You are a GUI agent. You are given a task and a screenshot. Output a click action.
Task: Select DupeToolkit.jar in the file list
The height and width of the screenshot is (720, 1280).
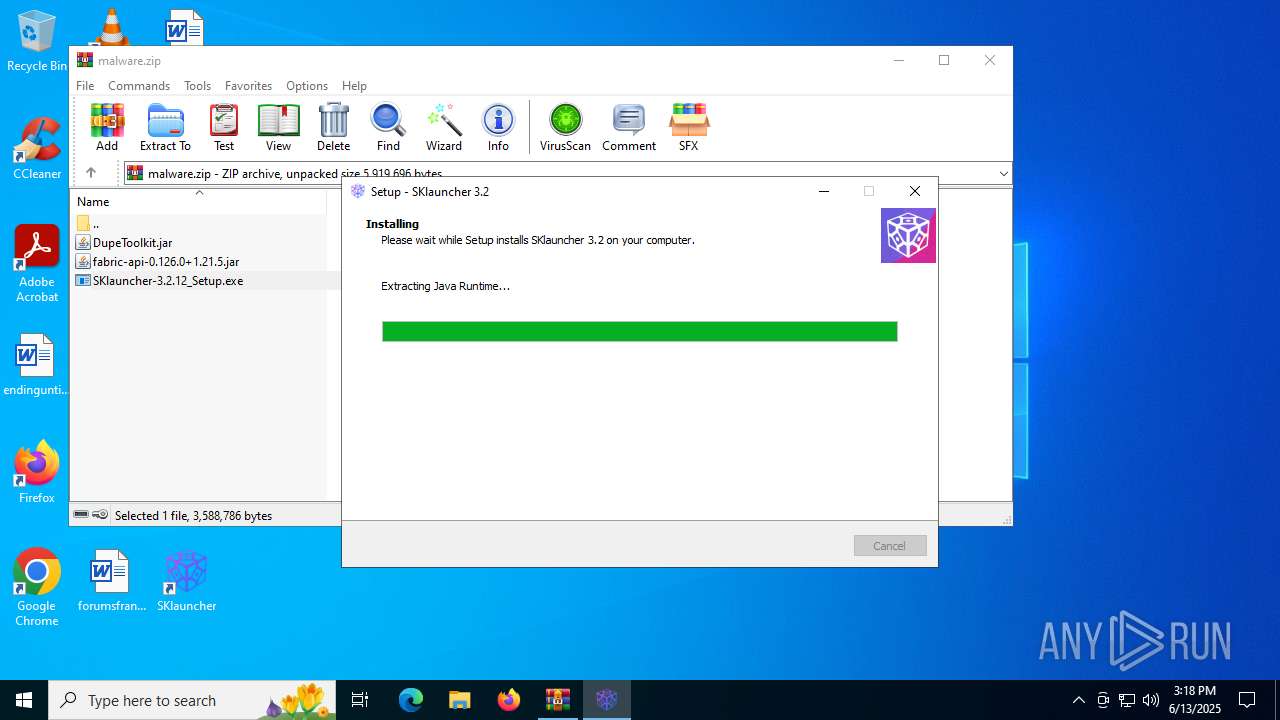[x=124, y=242]
